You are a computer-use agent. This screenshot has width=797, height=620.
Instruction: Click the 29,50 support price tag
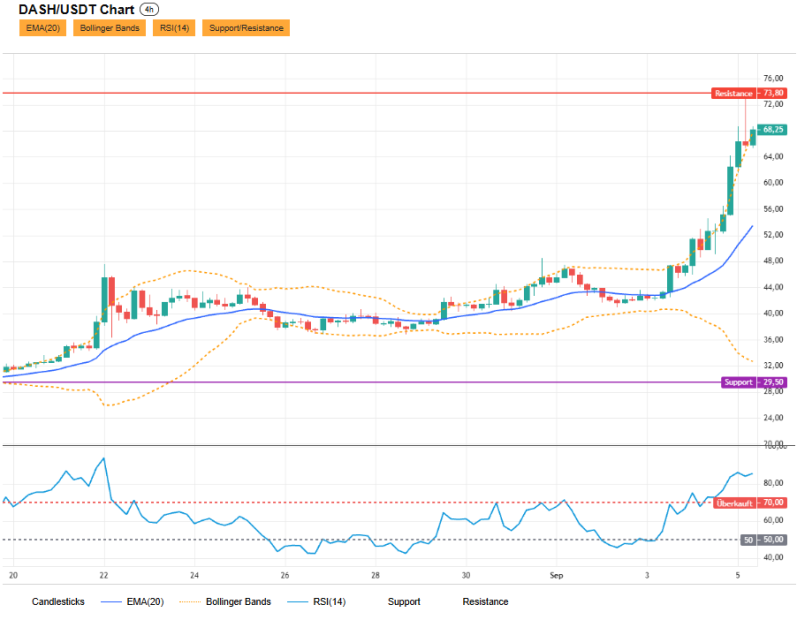[x=773, y=382]
